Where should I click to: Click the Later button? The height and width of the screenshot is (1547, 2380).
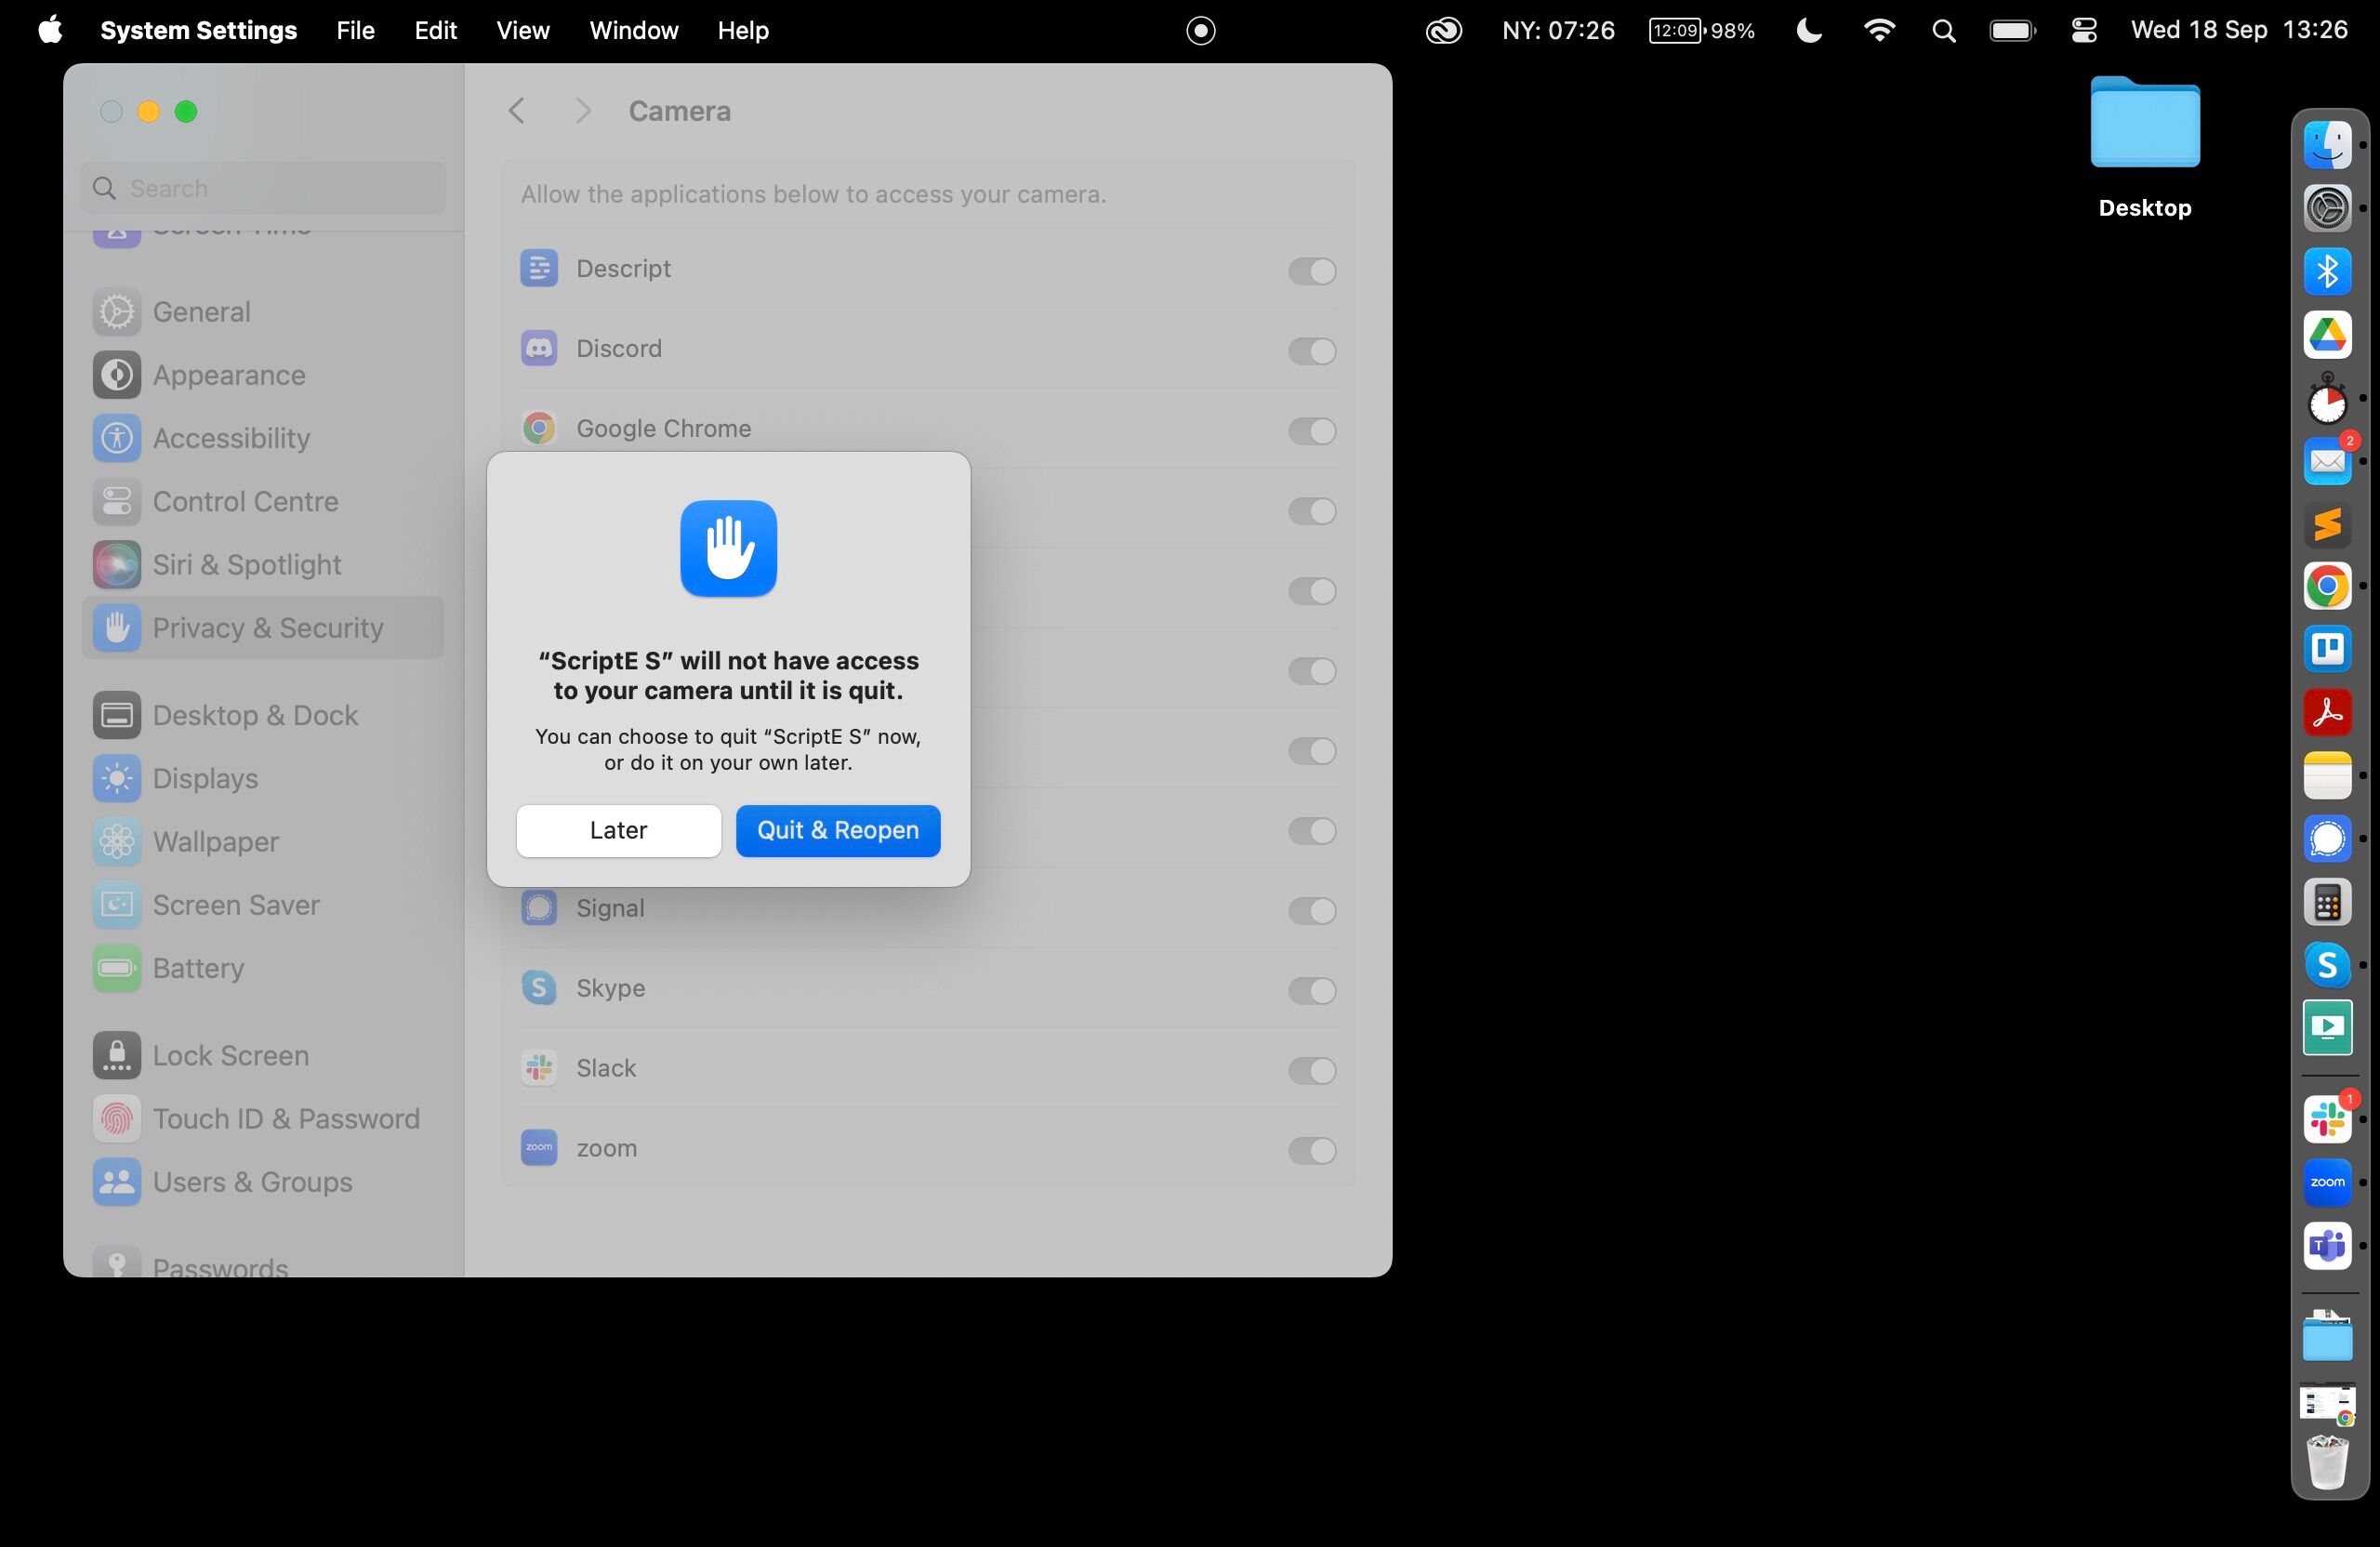[618, 831]
